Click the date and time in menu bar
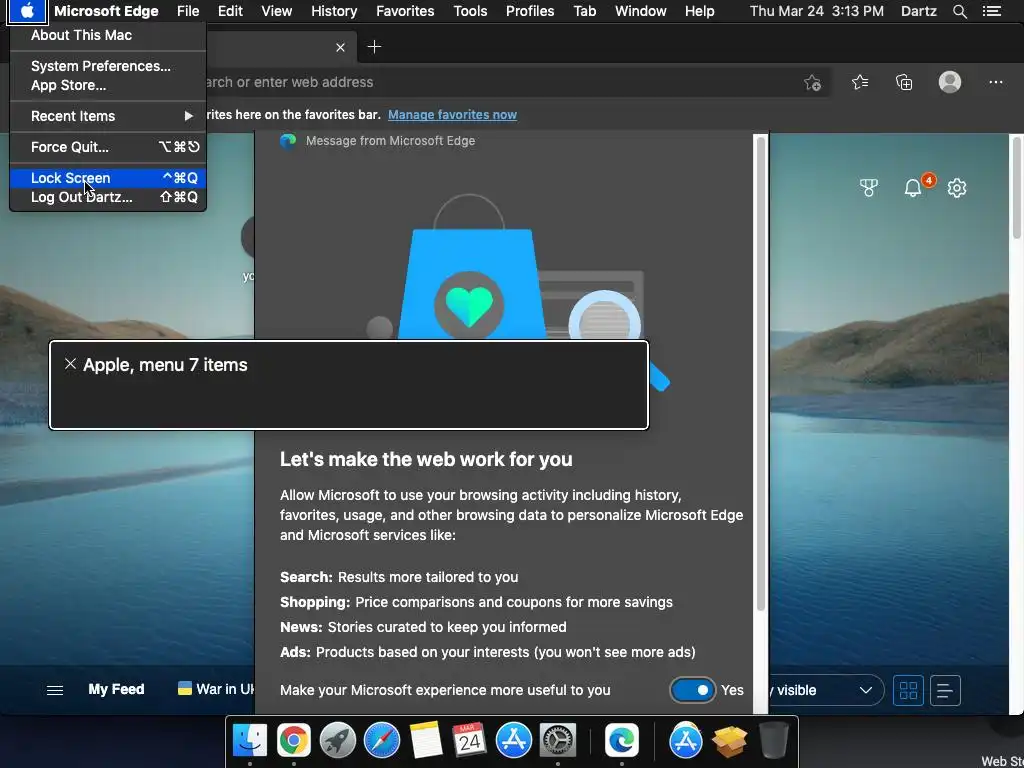1024x768 pixels. [816, 11]
